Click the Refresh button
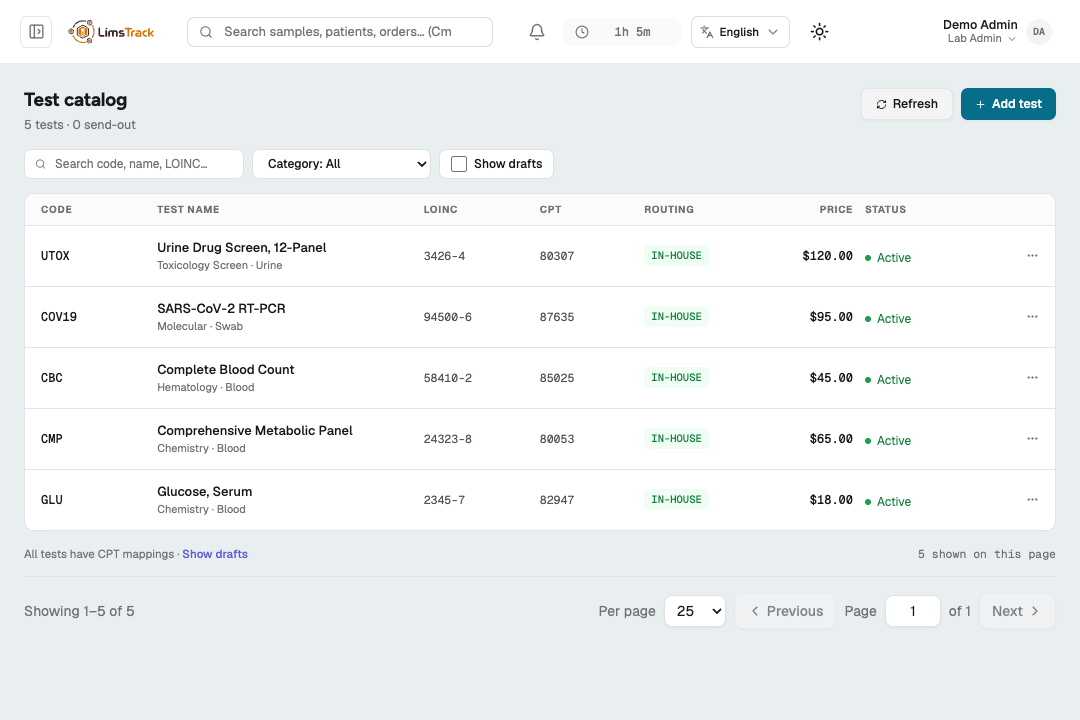The width and height of the screenshot is (1080, 720). click(x=906, y=104)
